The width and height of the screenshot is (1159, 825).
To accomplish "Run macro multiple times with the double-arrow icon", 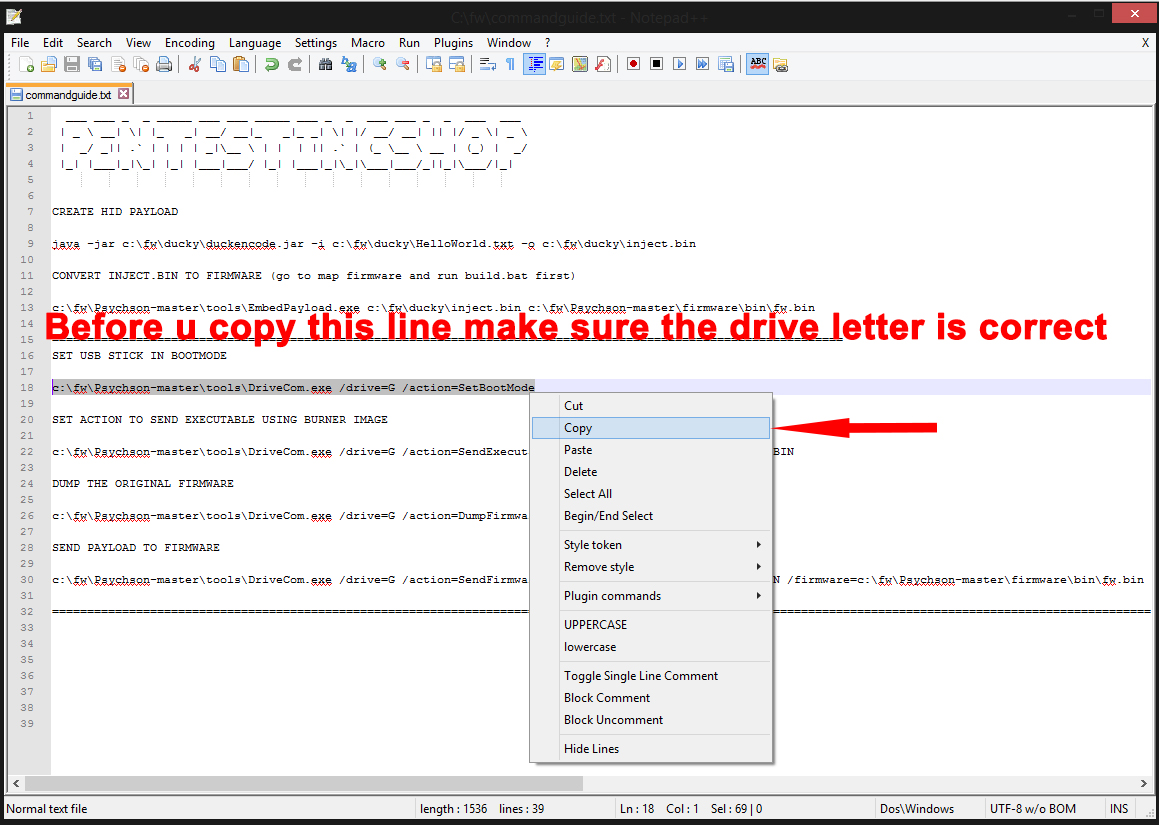I will coord(702,64).
